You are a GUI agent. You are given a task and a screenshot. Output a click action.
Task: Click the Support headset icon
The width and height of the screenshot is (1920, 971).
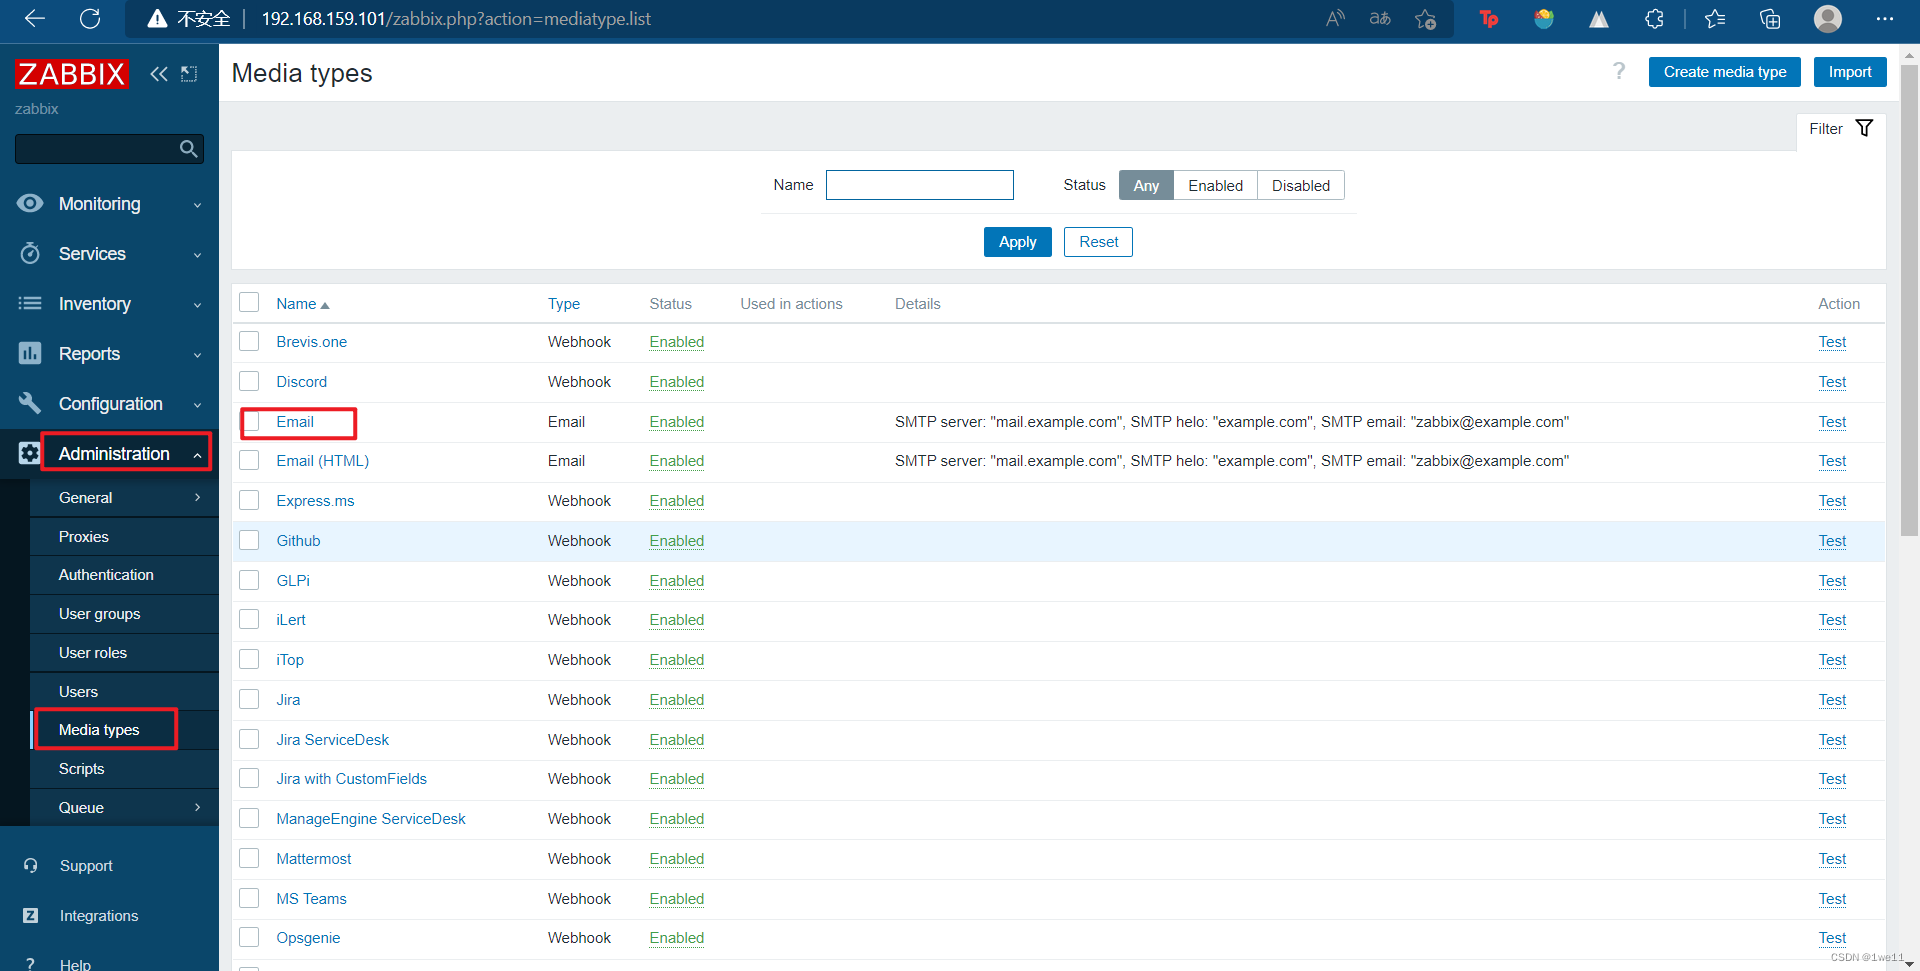click(31, 866)
